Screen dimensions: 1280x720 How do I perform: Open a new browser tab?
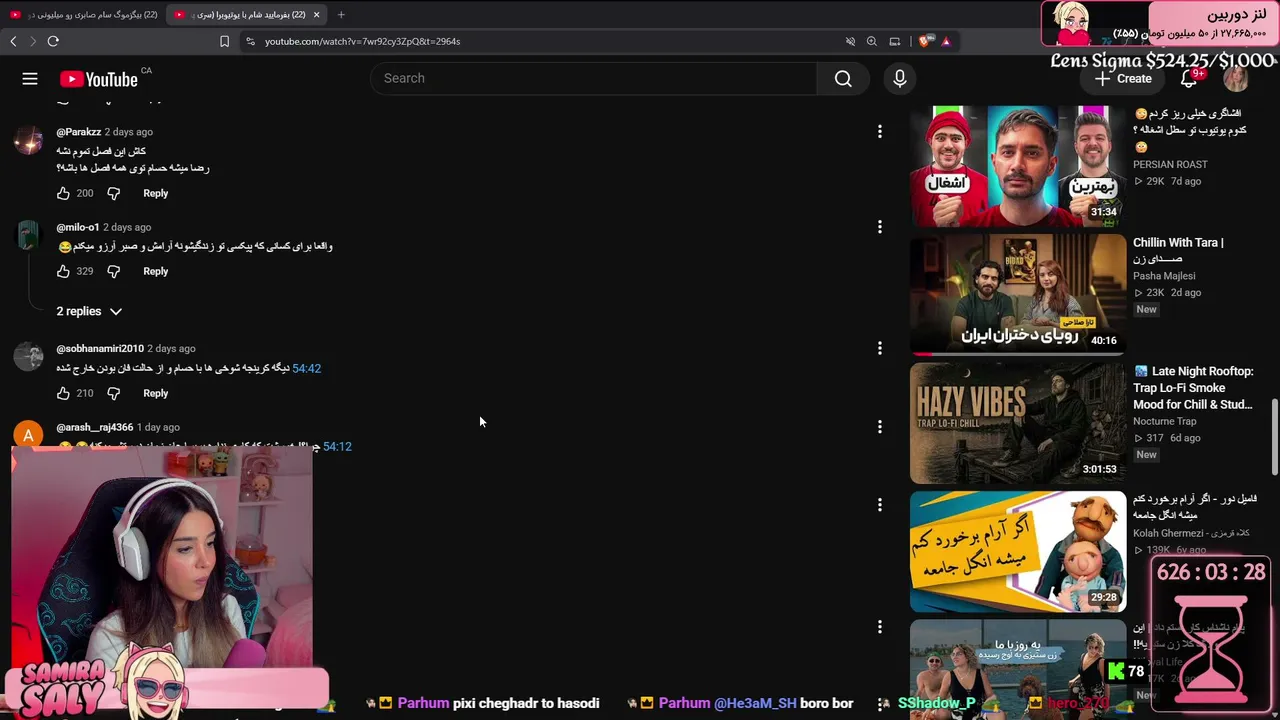341,14
